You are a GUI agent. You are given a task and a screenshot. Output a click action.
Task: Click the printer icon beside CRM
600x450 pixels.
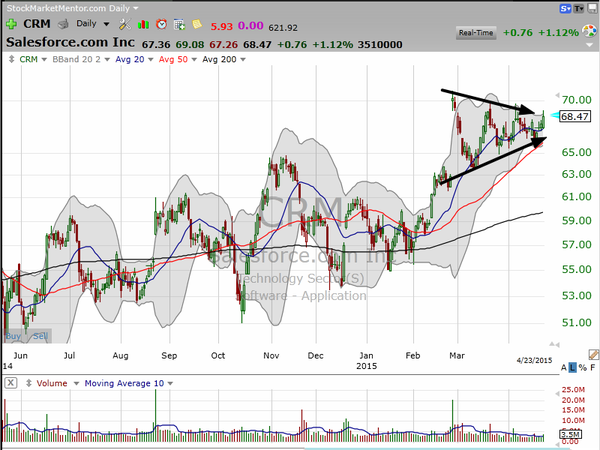click(64, 24)
